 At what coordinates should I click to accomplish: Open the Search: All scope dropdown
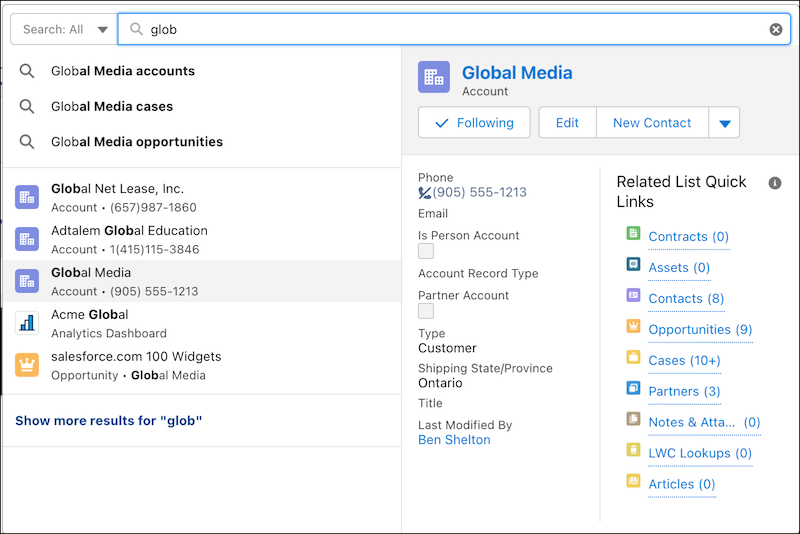pos(64,30)
